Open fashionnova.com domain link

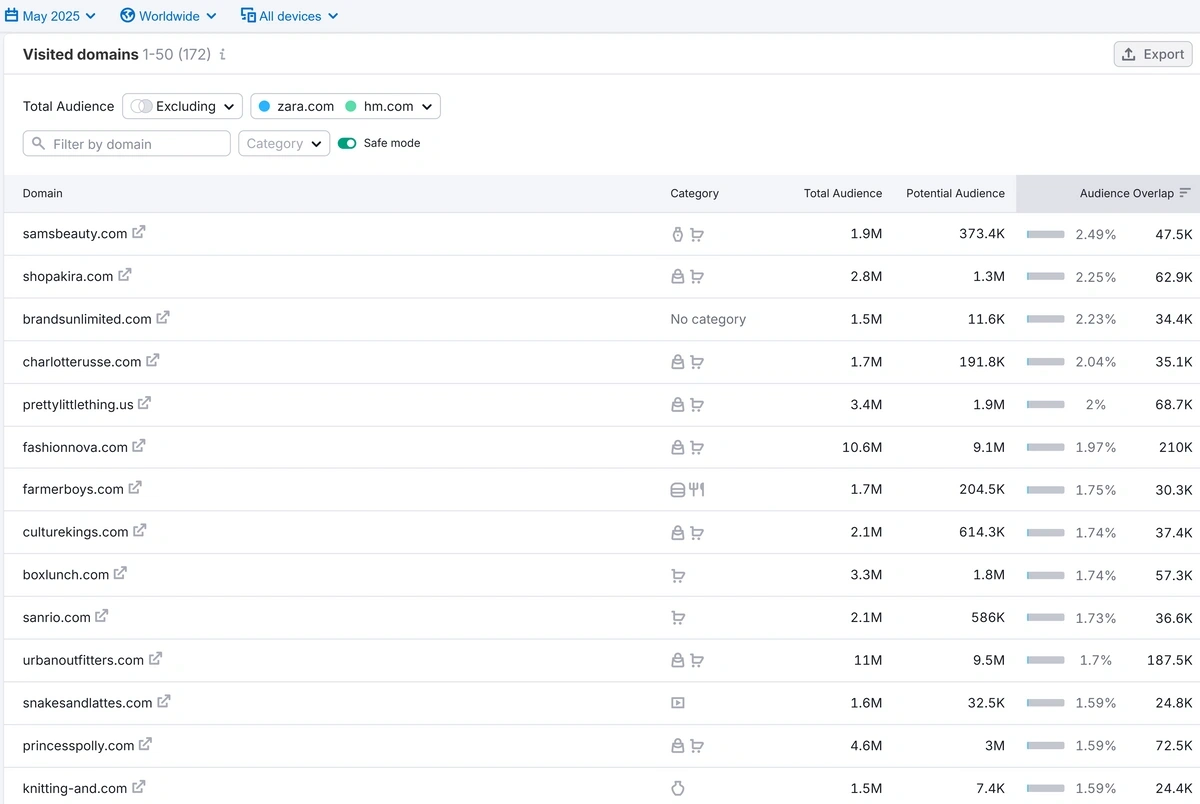coord(75,447)
